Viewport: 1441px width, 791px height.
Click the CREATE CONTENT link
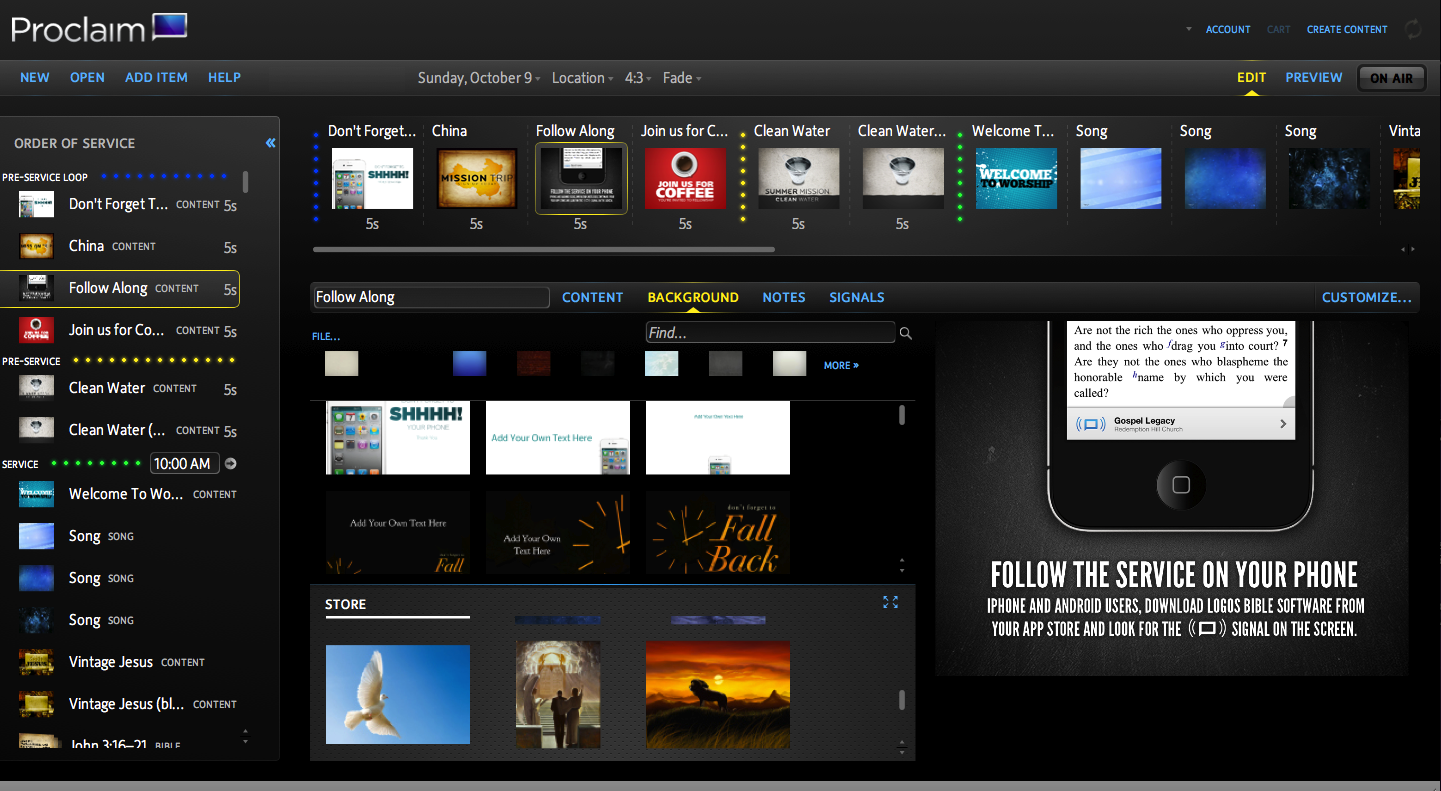point(1347,29)
